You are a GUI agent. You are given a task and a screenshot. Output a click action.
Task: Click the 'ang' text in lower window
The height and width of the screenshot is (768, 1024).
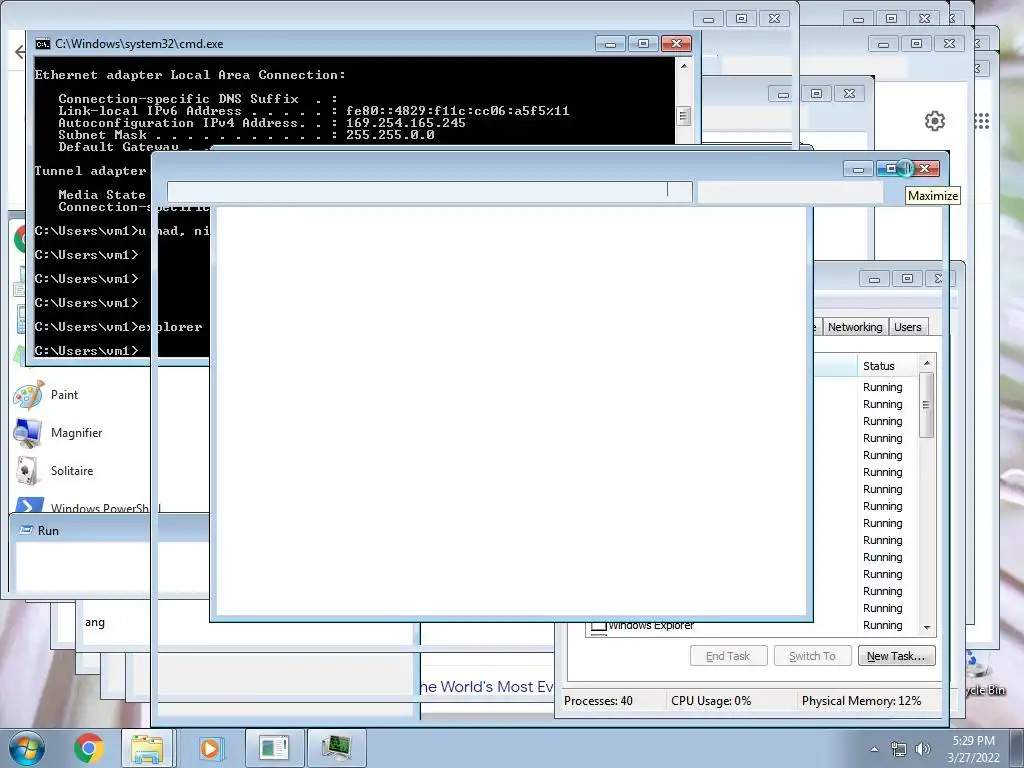point(95,622)
